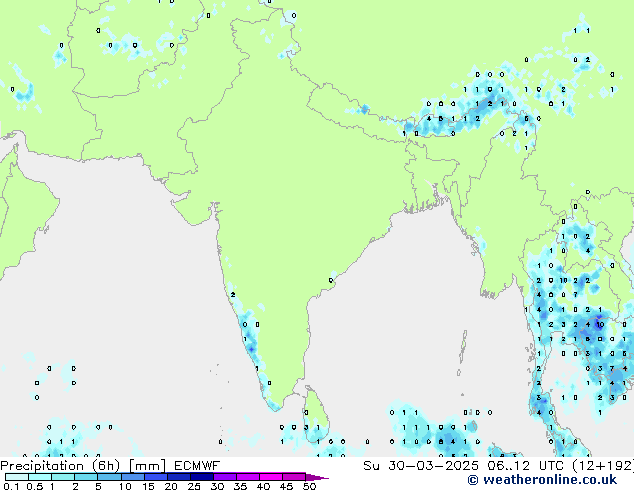Image resolution: width=634 pixels, height=490 pixels.
Task: Click the '[mm]' unit label
Action: (148, 466)
